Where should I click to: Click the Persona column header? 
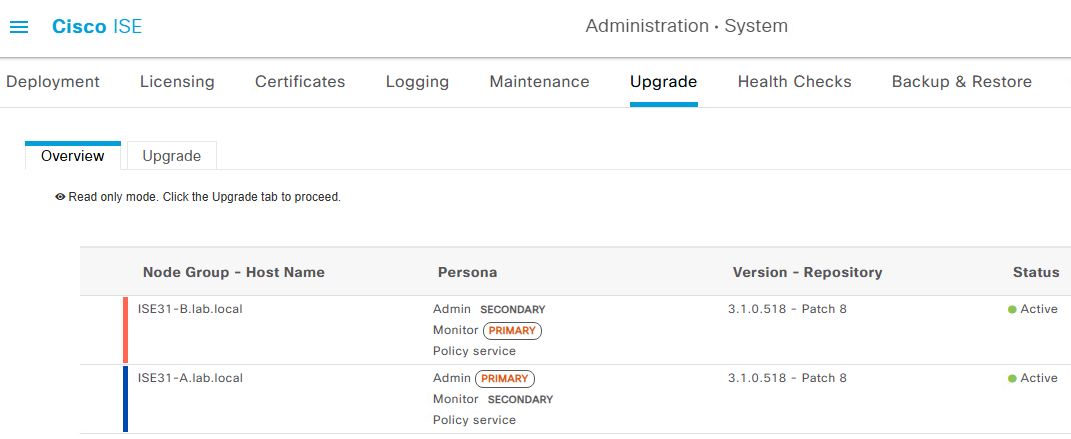coord(467,272)
